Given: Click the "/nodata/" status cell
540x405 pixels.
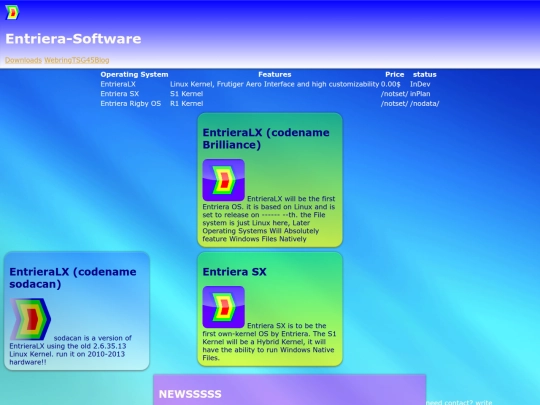Looking at the screenshot, I should (x=424, y=103).
